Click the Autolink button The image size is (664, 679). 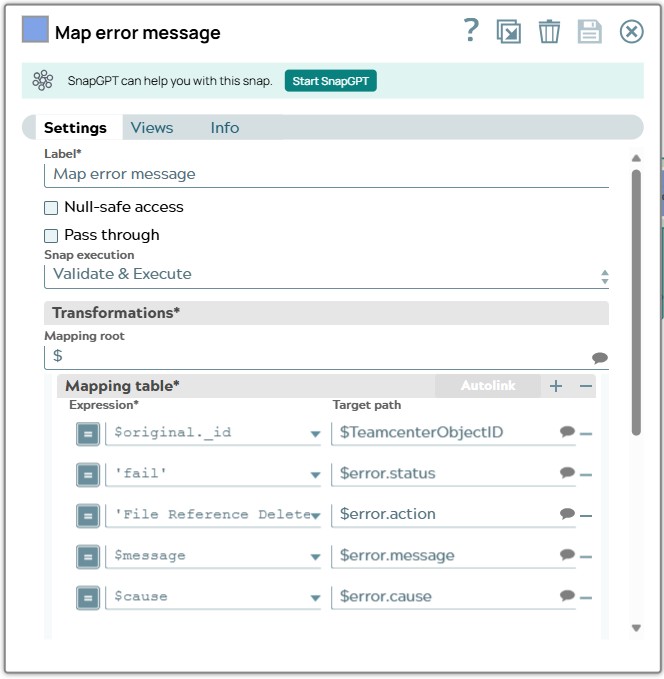[x=488, y=385]
